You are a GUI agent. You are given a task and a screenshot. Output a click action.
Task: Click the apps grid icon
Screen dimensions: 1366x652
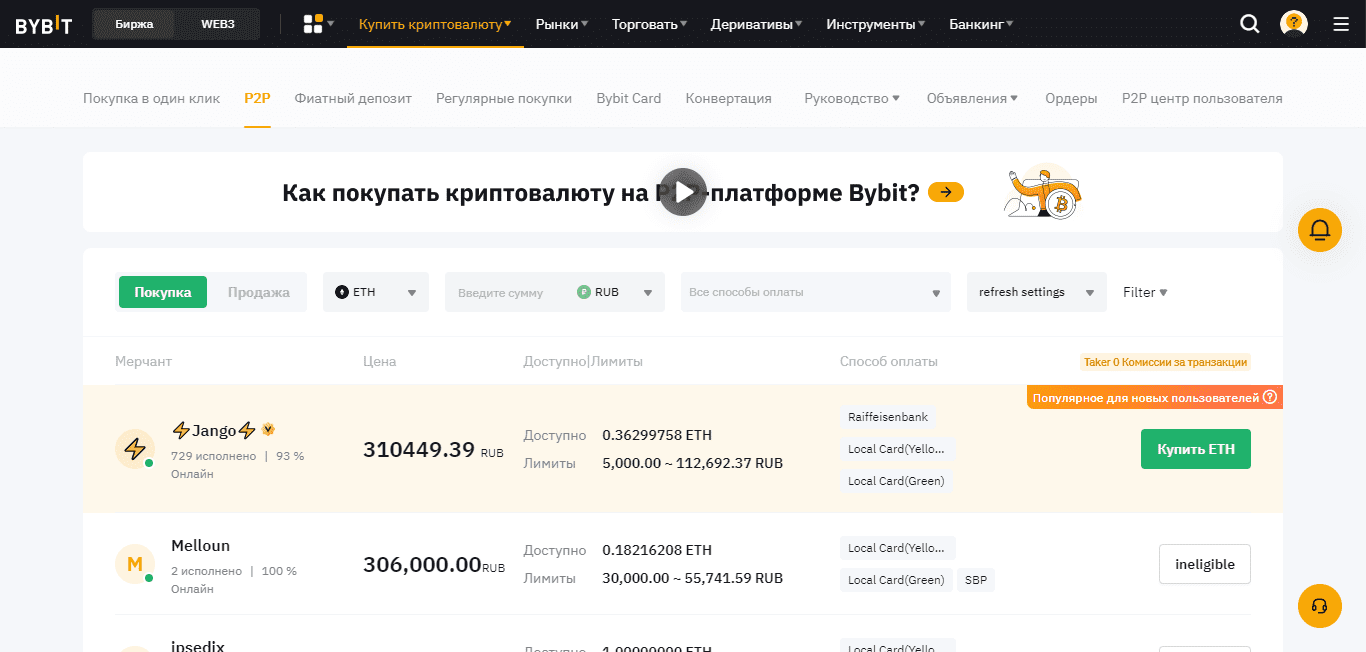pos(313,24)
